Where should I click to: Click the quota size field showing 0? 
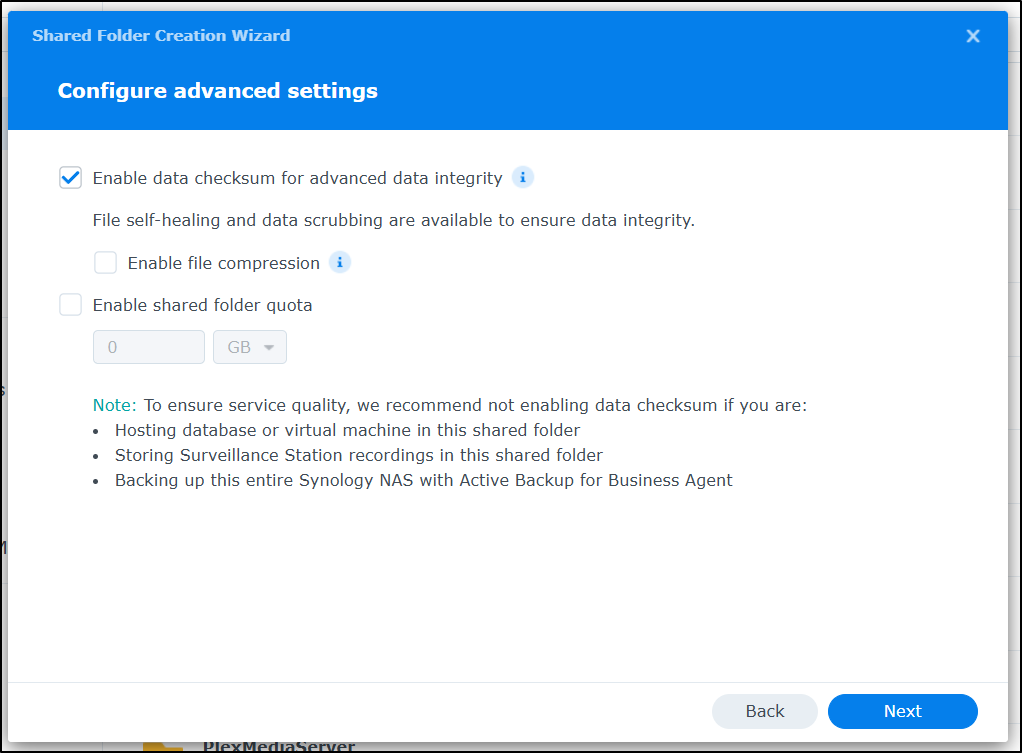click(x=149, y=347)
